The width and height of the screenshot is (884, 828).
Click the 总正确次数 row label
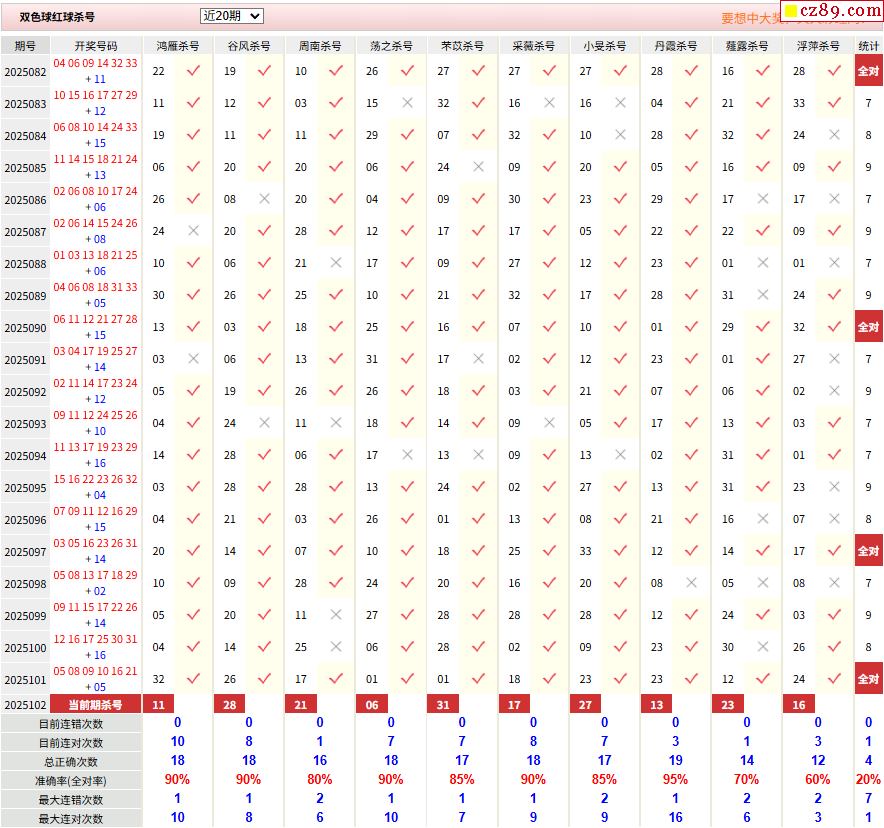coord(71,762)
